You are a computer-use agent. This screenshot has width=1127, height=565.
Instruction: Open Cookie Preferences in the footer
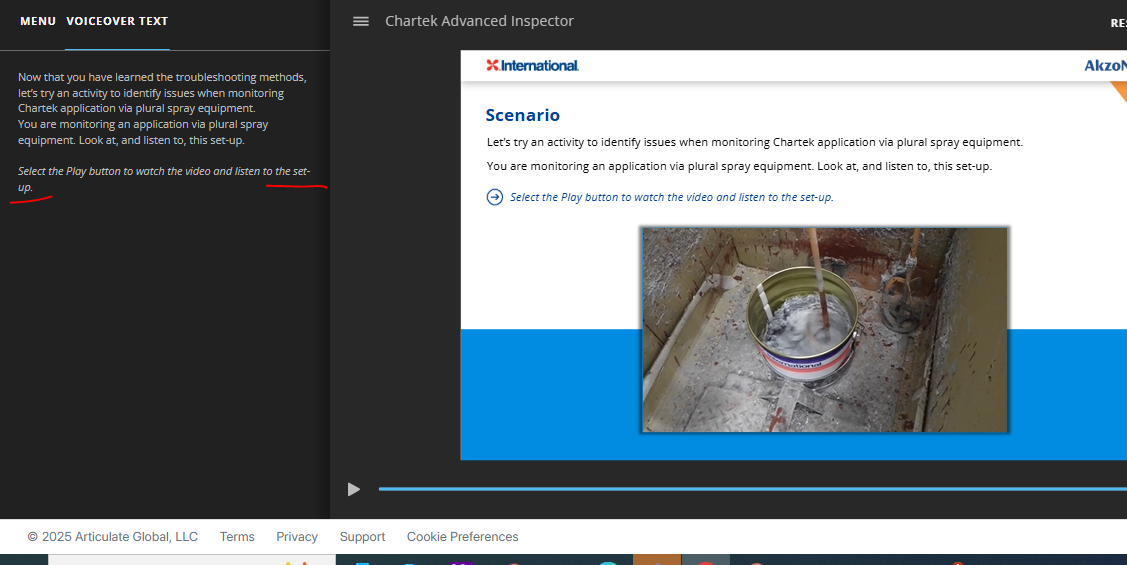[462, 537]
